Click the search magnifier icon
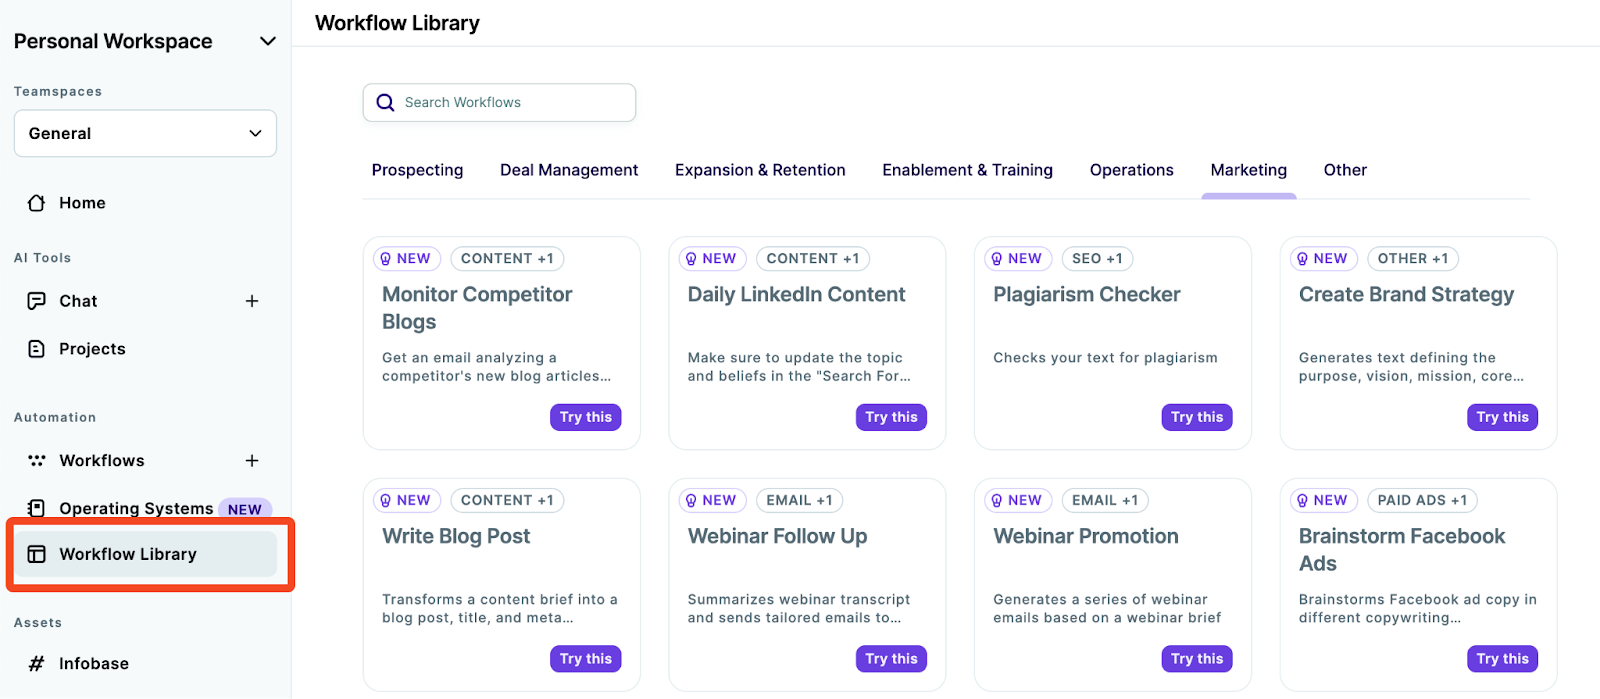Viewport: 1600px width, 699px height. pos(385,103)
